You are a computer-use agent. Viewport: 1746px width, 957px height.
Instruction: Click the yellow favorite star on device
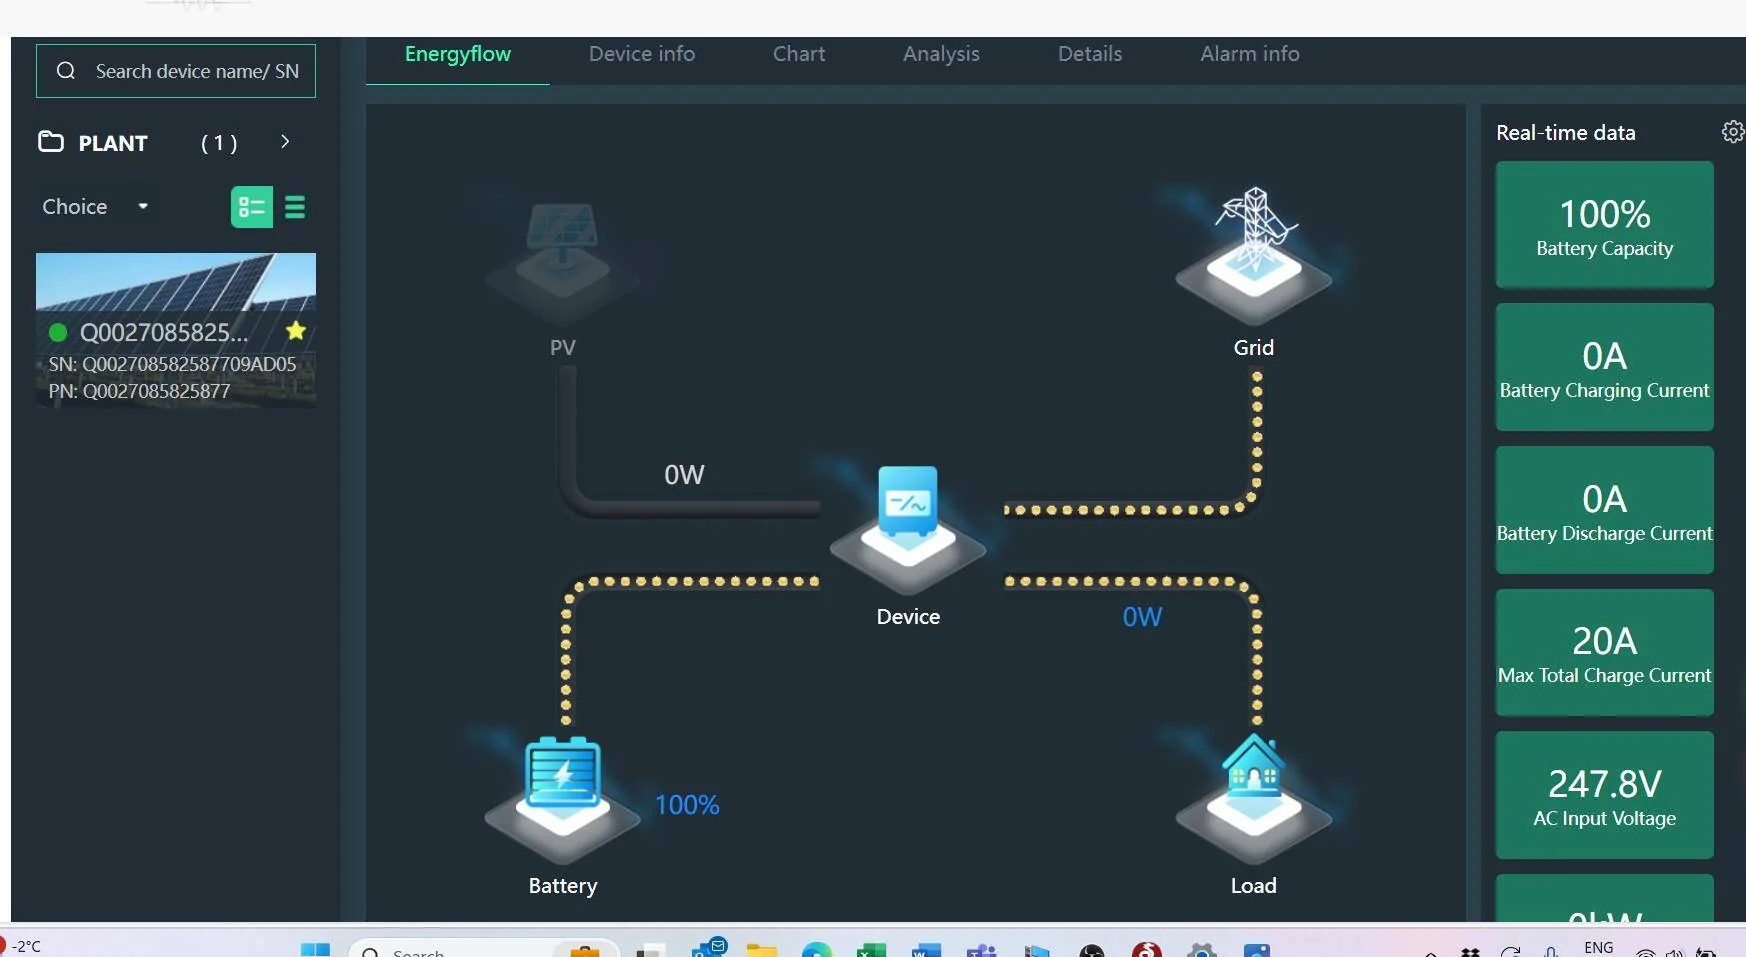pyautogui.click(x=295, y=331)
